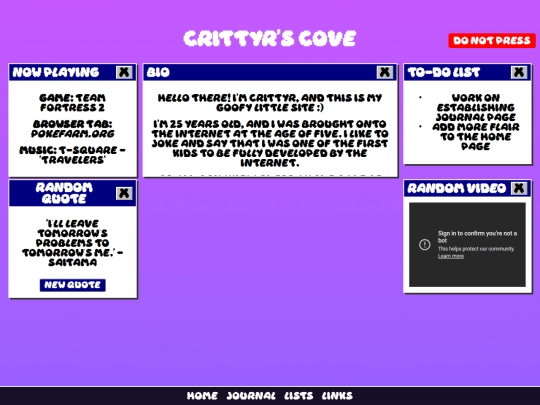
Task: Select the Now Playing title bar
Action: (73, 72)
